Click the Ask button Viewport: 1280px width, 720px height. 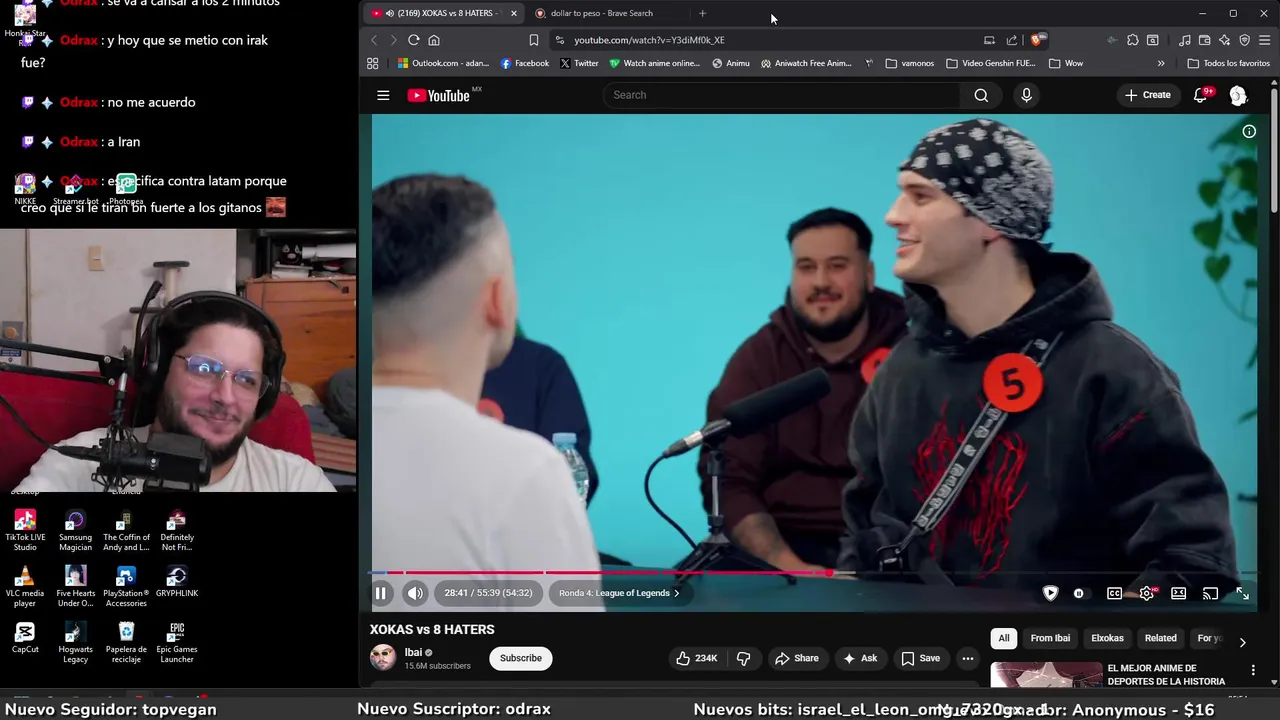pyautogui.click(x=860, y=658)
